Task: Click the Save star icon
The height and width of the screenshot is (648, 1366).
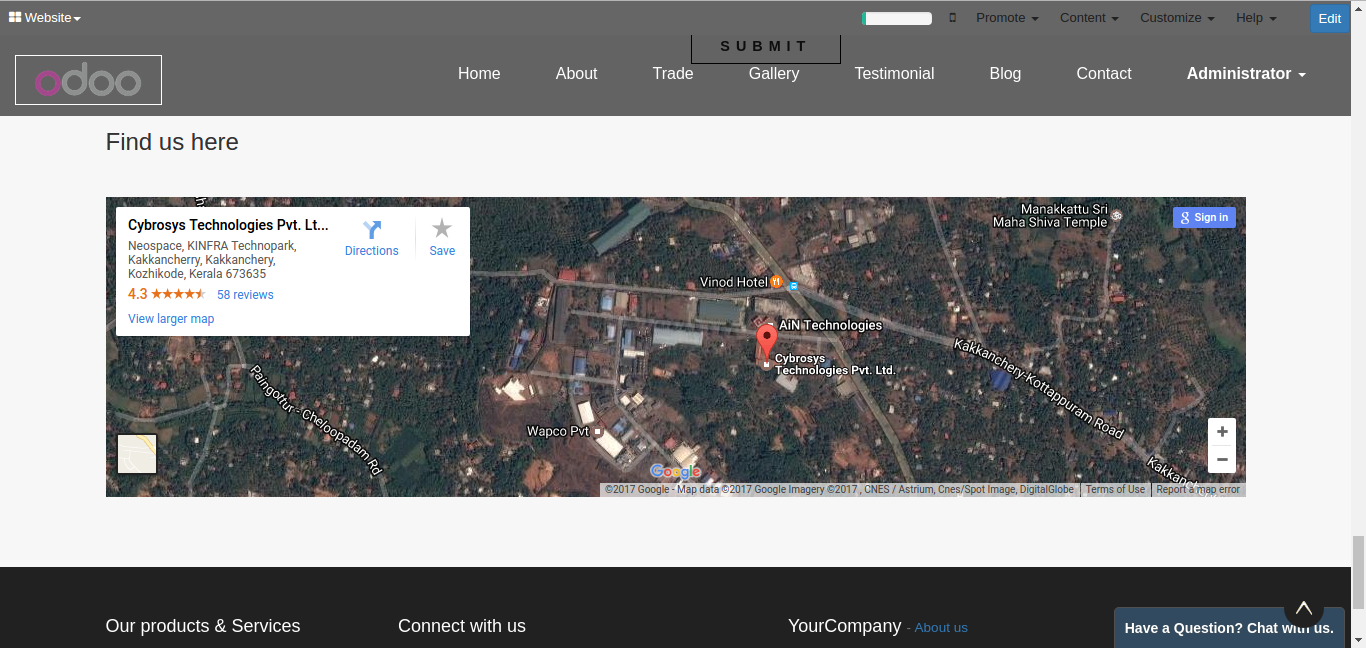Action: [442, 229]
